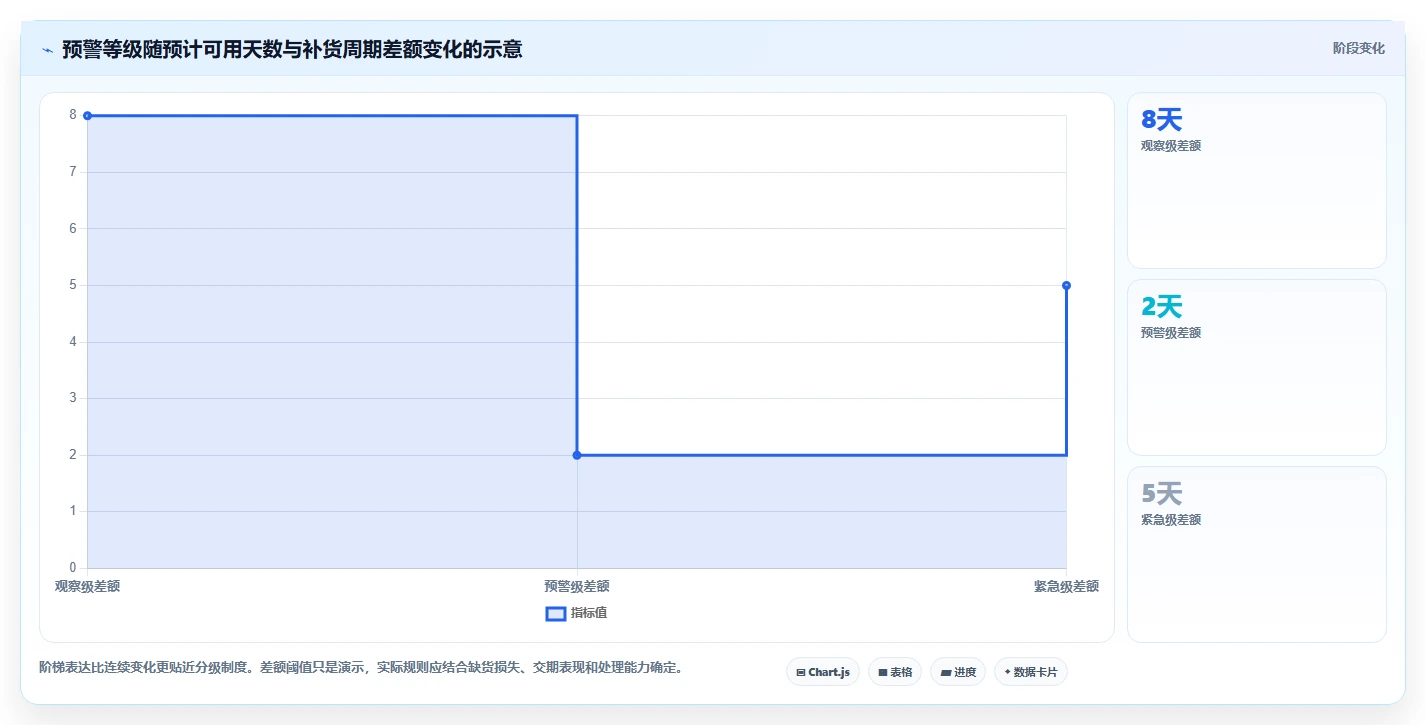Click the data point at value 8
1426x725 pixels.
pyautogui.click(x=88, y=116)
